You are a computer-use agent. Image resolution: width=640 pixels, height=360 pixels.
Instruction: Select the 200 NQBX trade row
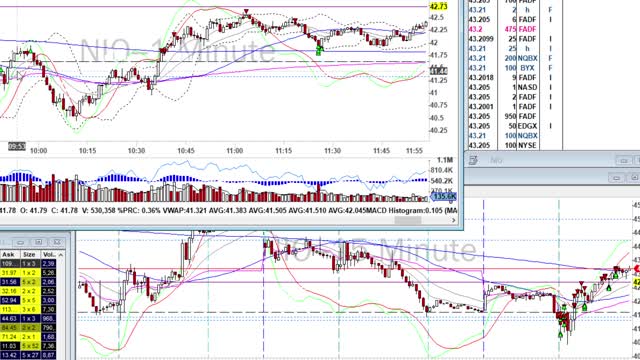(515, 58)
